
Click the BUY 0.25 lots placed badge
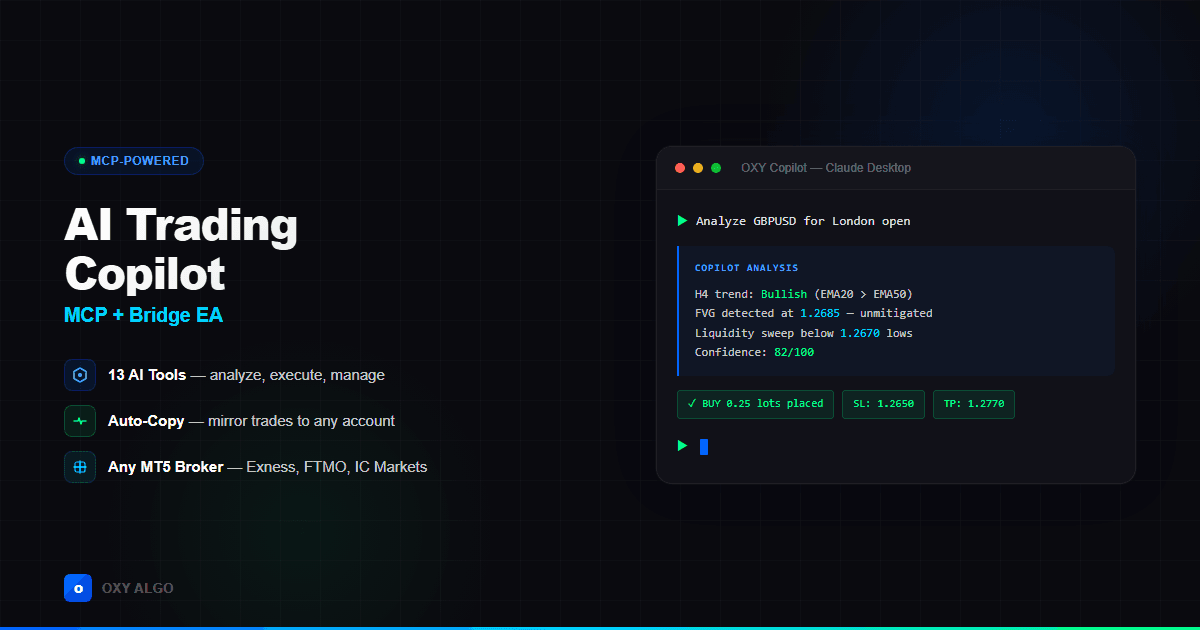(755, 404)
